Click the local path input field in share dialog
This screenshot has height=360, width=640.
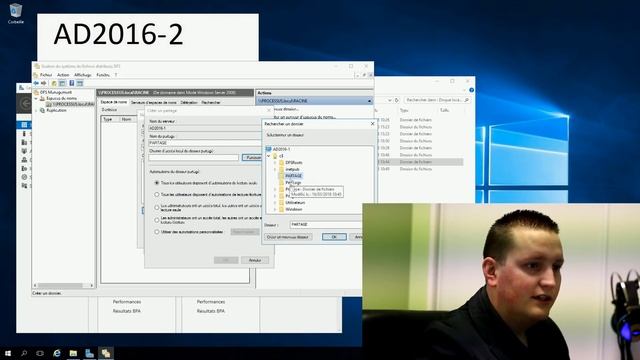click(193, 158)
